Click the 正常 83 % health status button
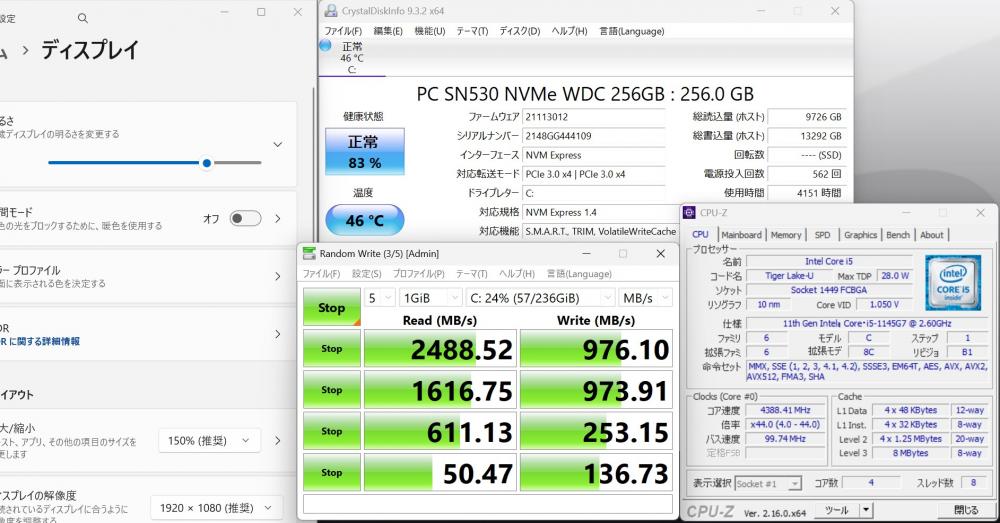The width and height of the screenshot is (1000, 523). pyautogui.click(x=365, y=152)
